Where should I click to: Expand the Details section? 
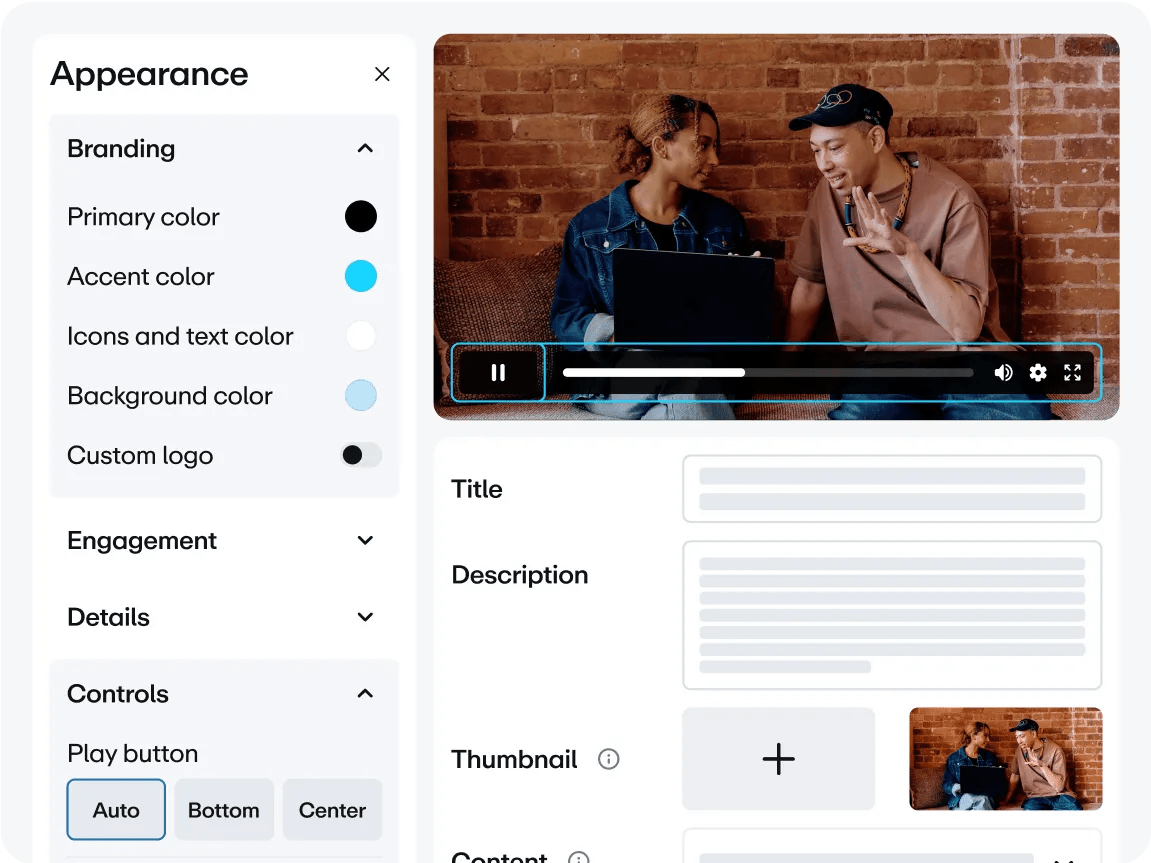tap(365, 617)
